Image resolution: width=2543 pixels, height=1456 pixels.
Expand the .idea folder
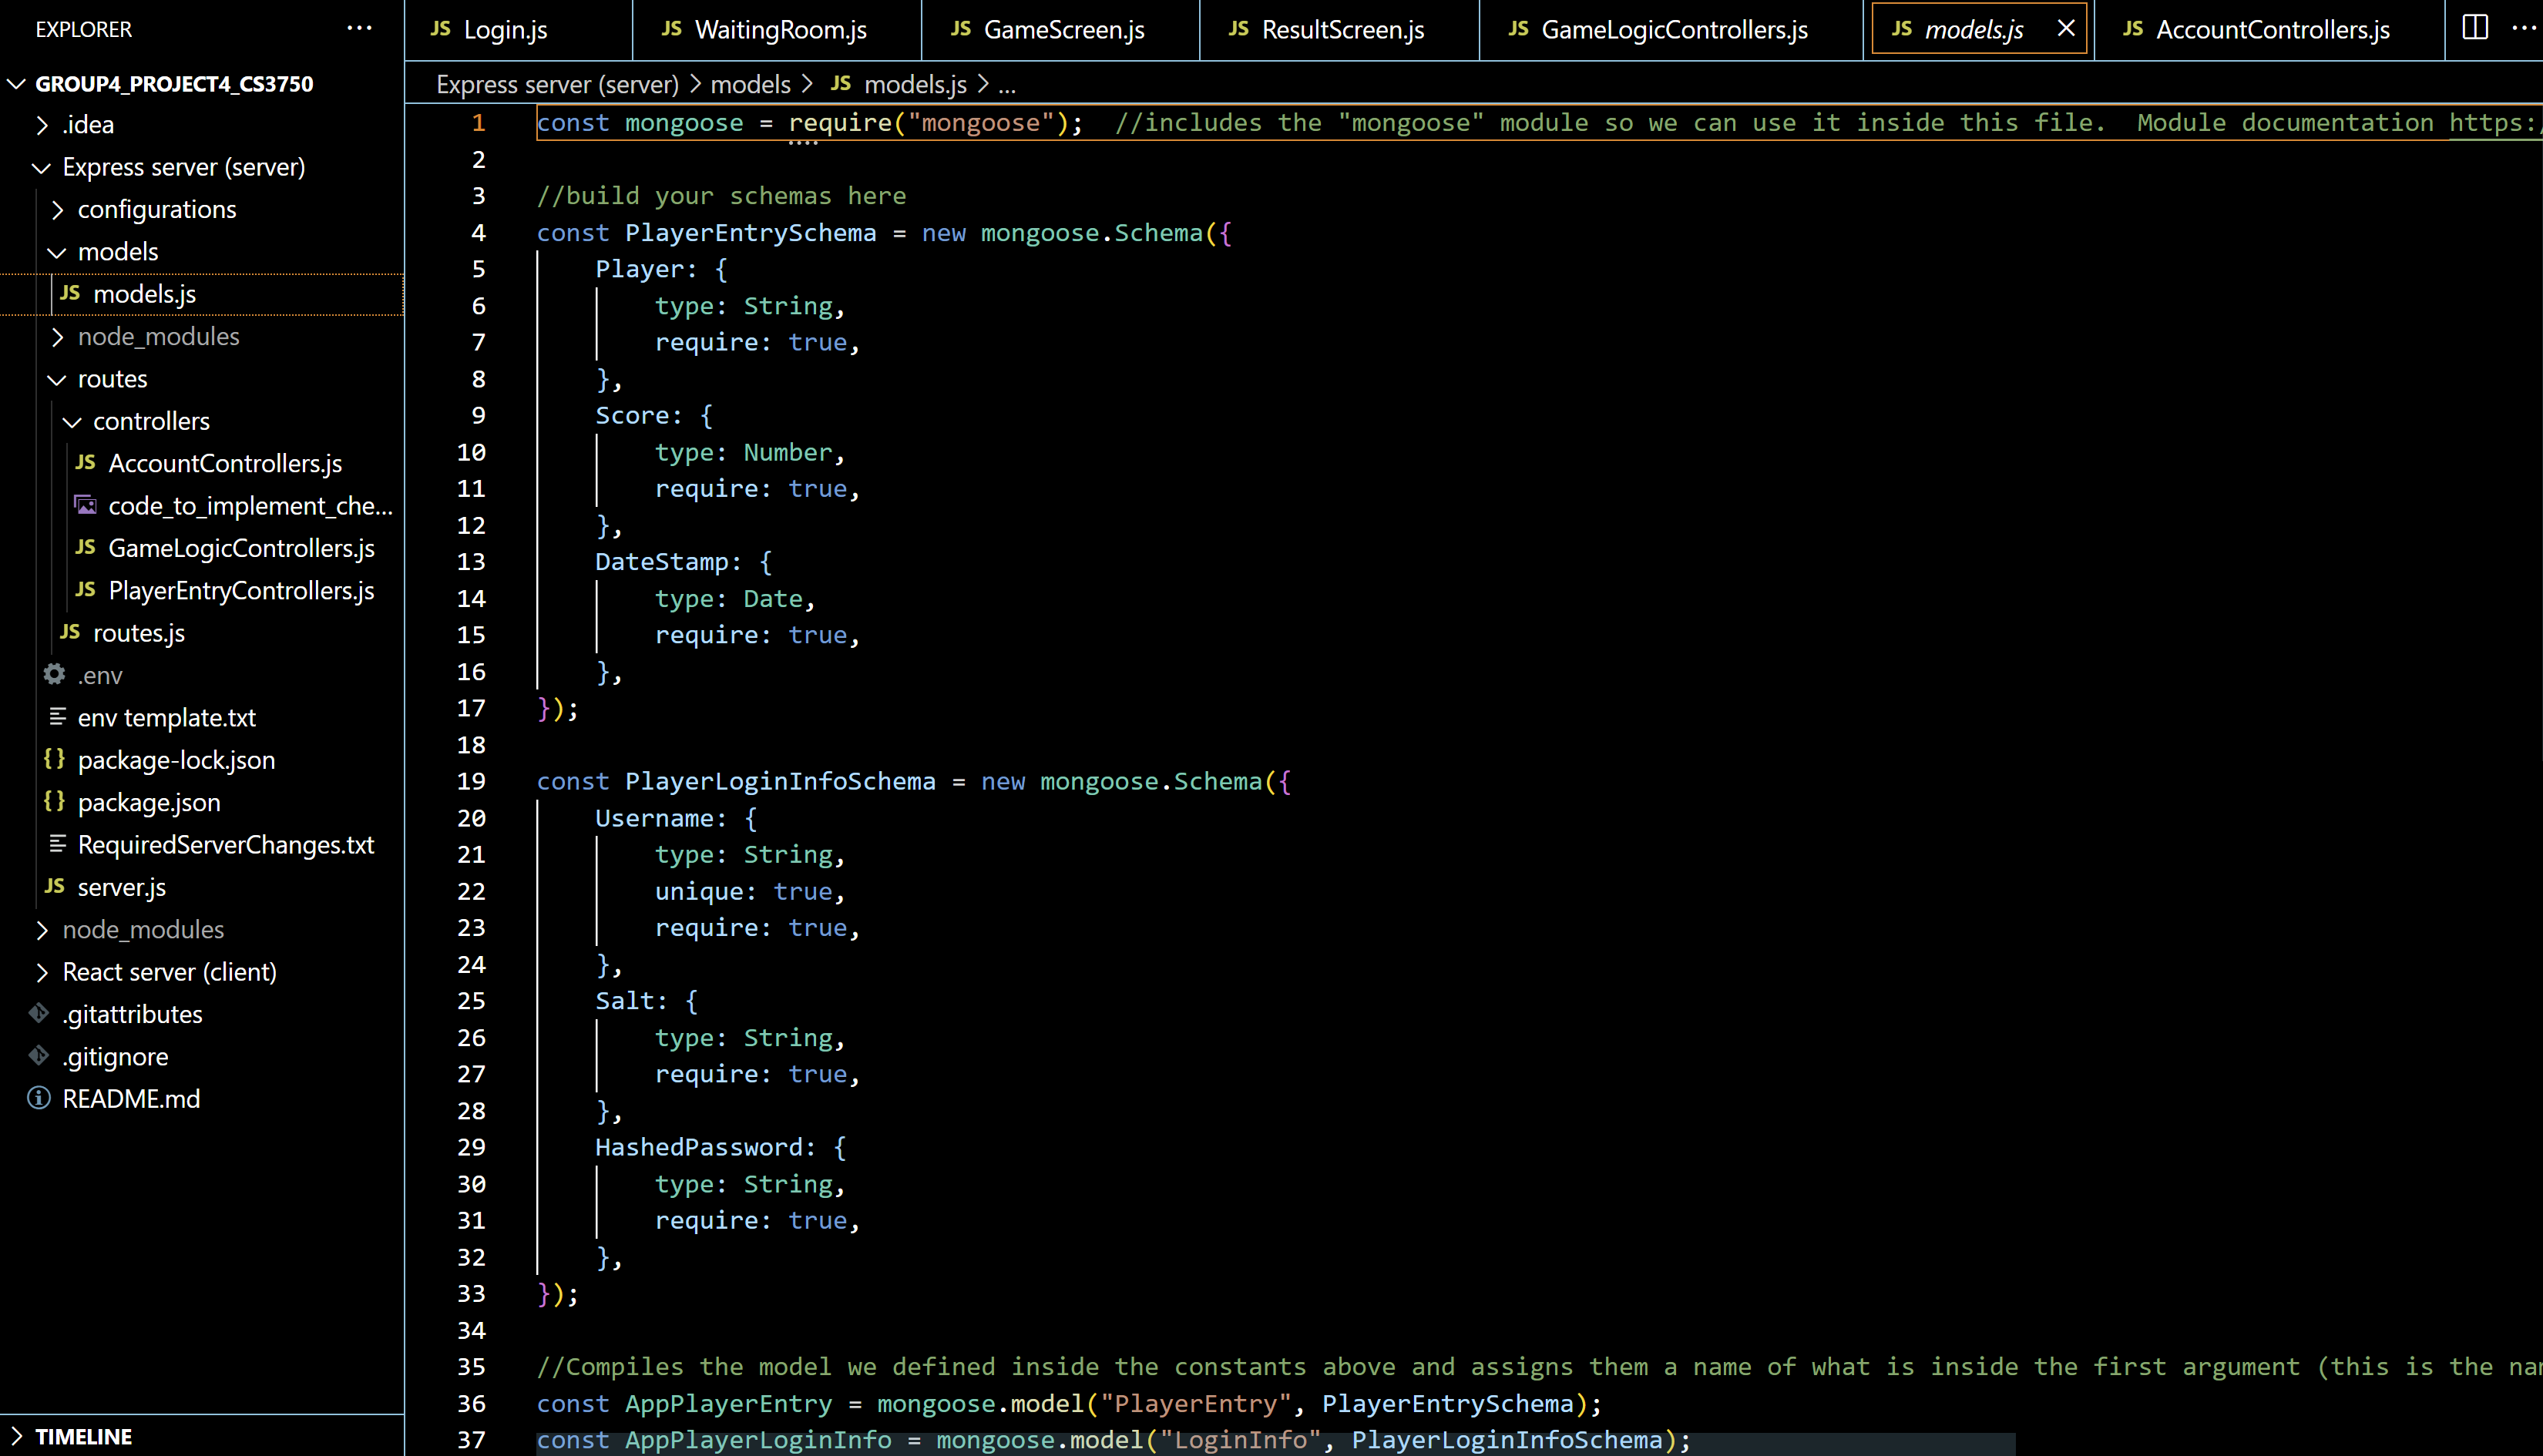pyautogui.click(x=42, y=125)
